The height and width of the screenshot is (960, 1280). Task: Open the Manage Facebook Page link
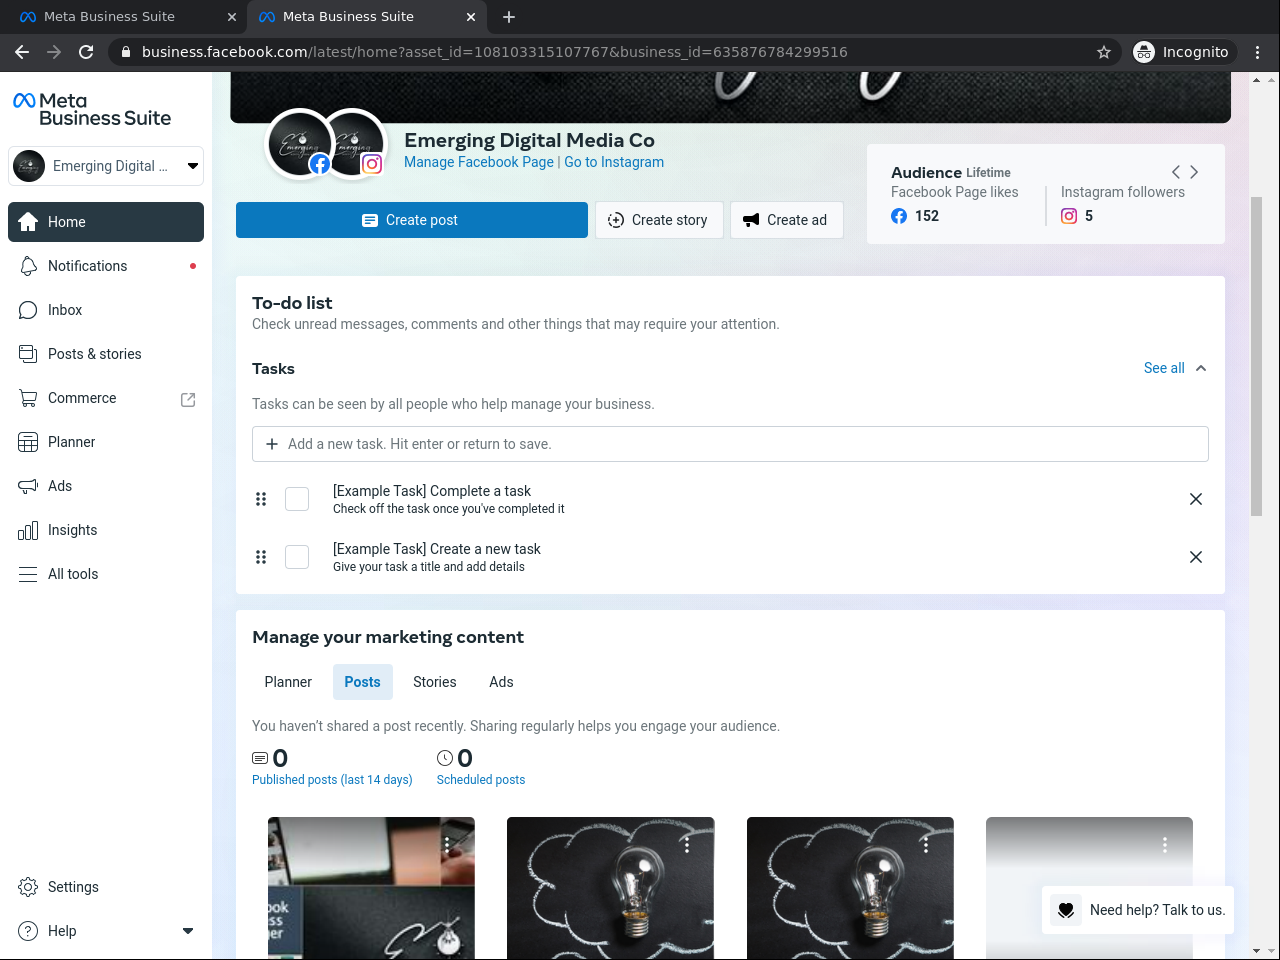click(479, 162)
